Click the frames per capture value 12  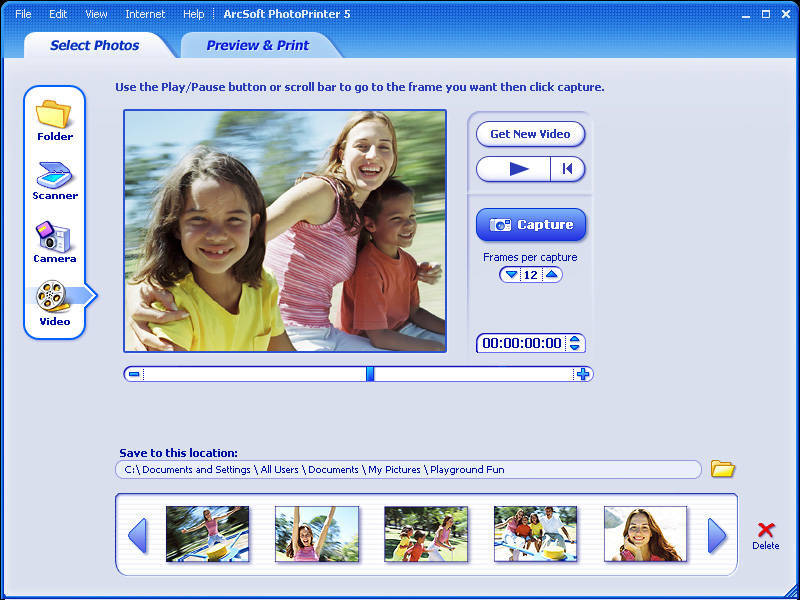(531, 275)
